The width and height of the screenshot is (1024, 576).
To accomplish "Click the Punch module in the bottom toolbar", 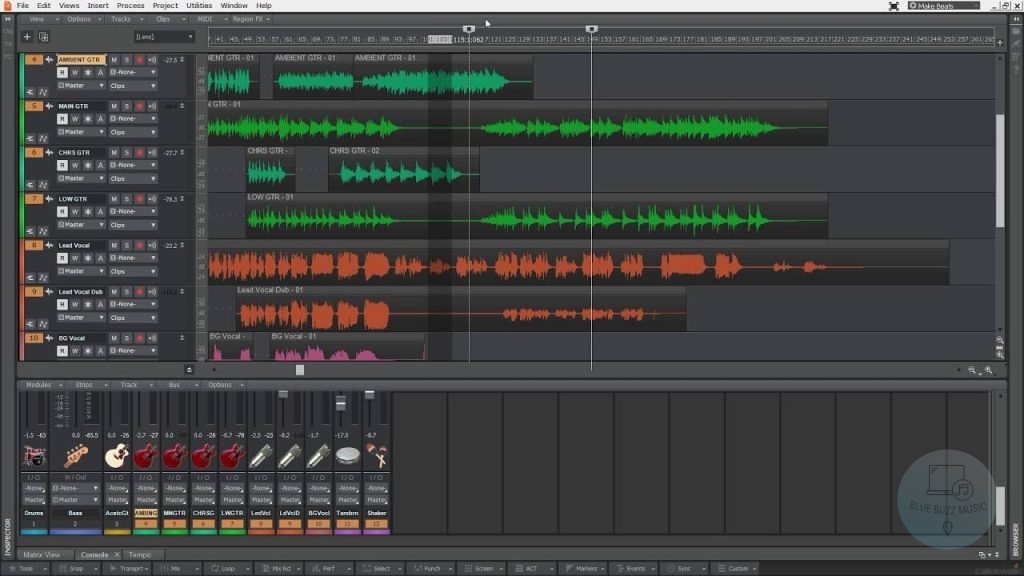I will tap(431, 568).
